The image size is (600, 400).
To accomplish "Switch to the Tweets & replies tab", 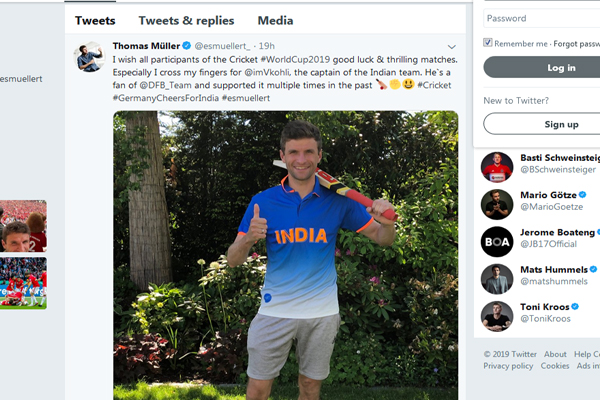I will point(186,20).
